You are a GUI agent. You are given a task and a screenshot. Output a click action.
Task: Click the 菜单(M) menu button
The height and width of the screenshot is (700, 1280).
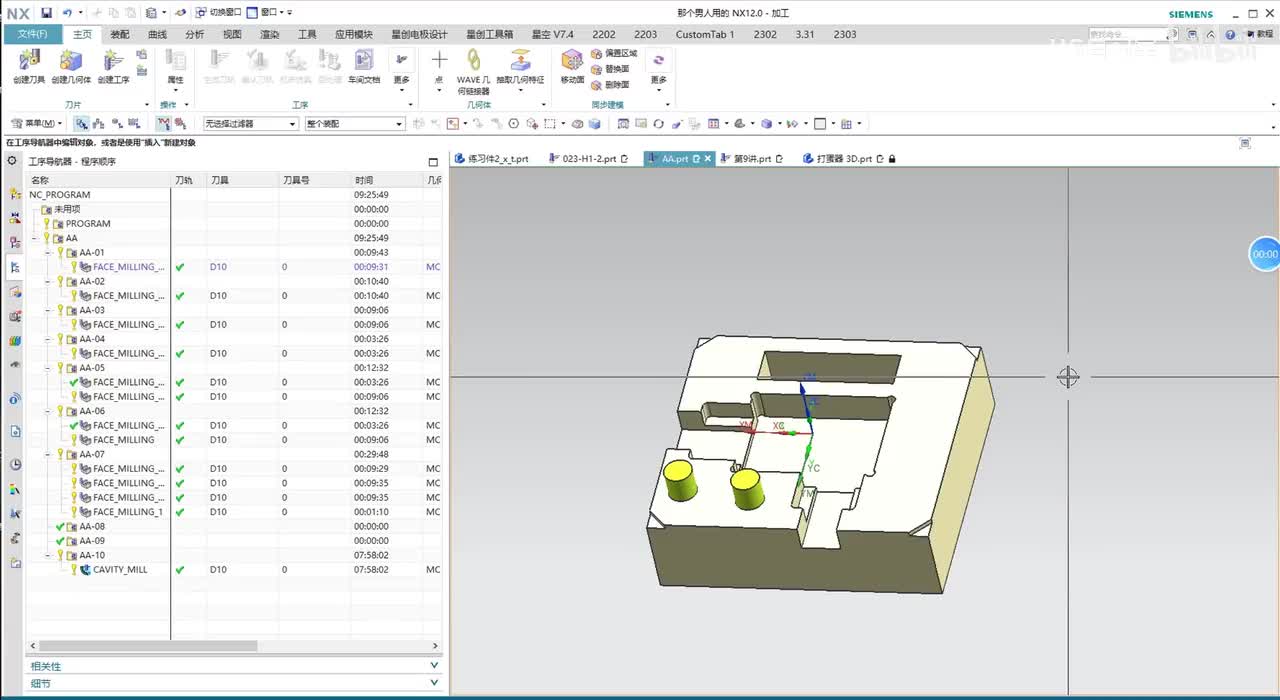(38, 124)
